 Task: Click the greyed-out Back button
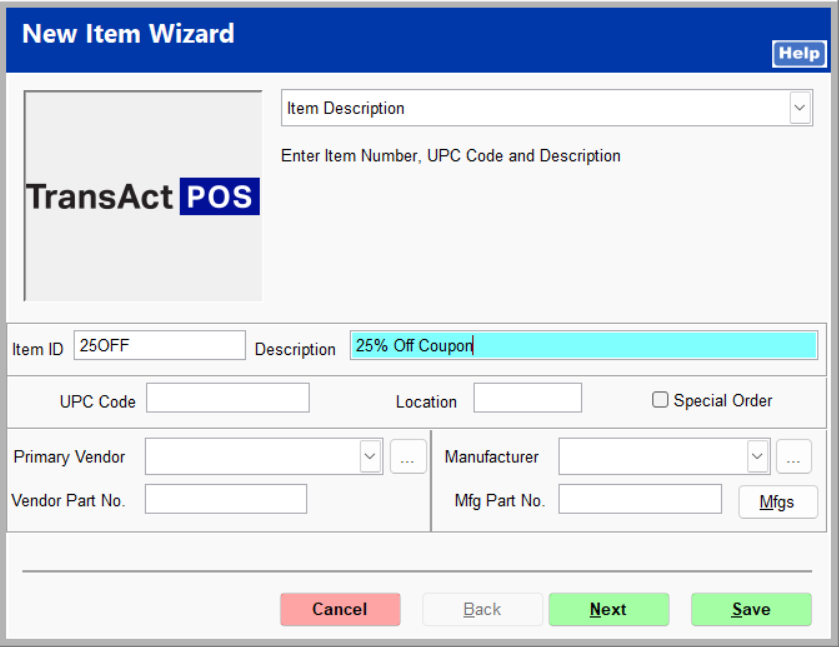tap(482, 609)
